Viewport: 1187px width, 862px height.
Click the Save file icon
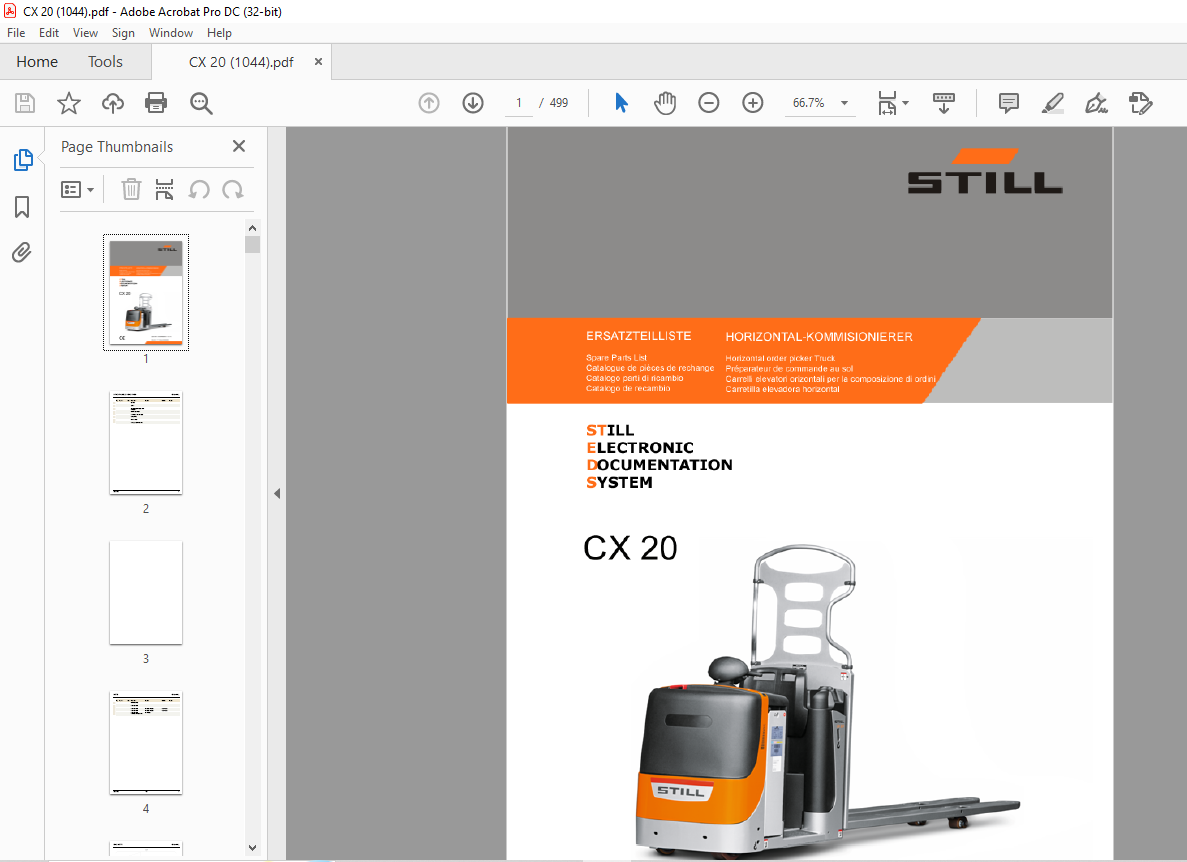point(25,103)
